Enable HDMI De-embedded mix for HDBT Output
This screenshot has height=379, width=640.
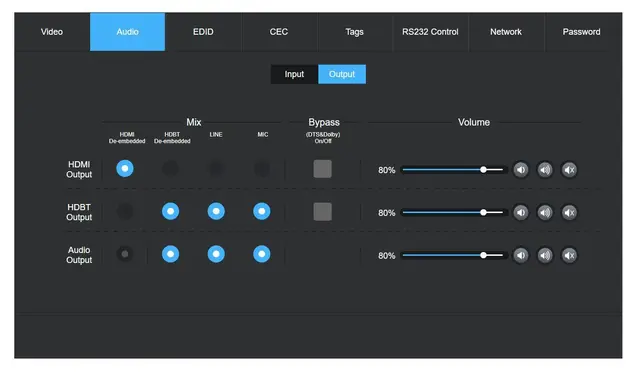125,211
